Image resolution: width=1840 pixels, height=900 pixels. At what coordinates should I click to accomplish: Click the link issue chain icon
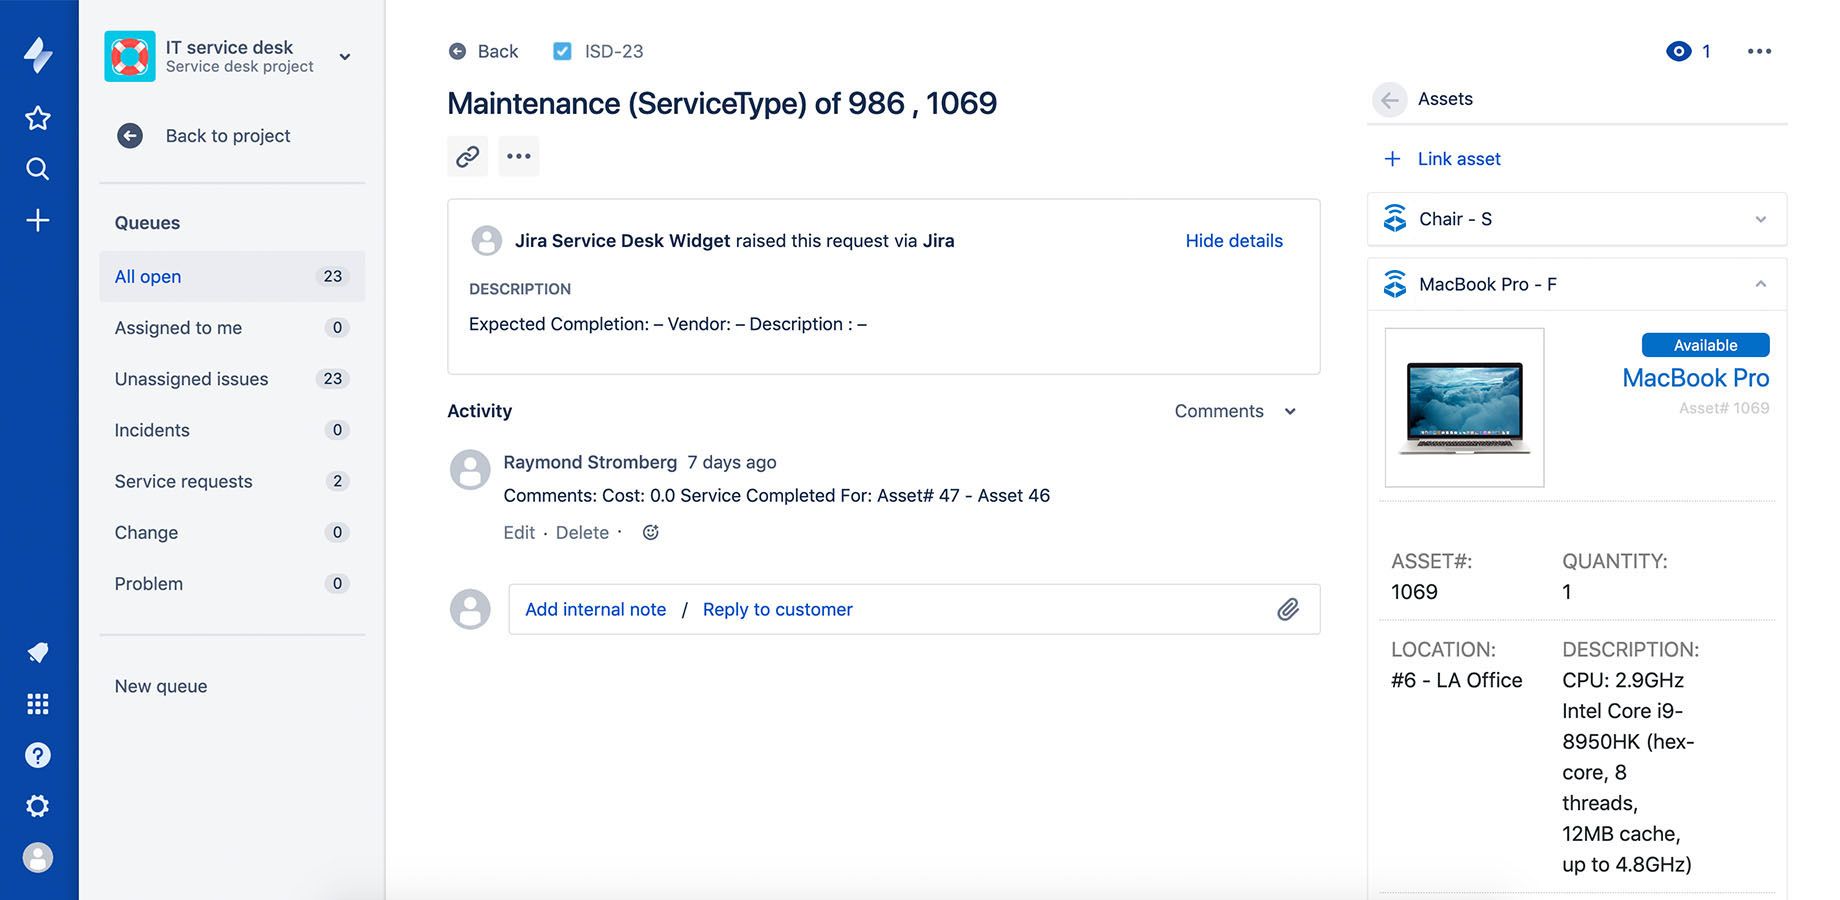pos(468,156)
